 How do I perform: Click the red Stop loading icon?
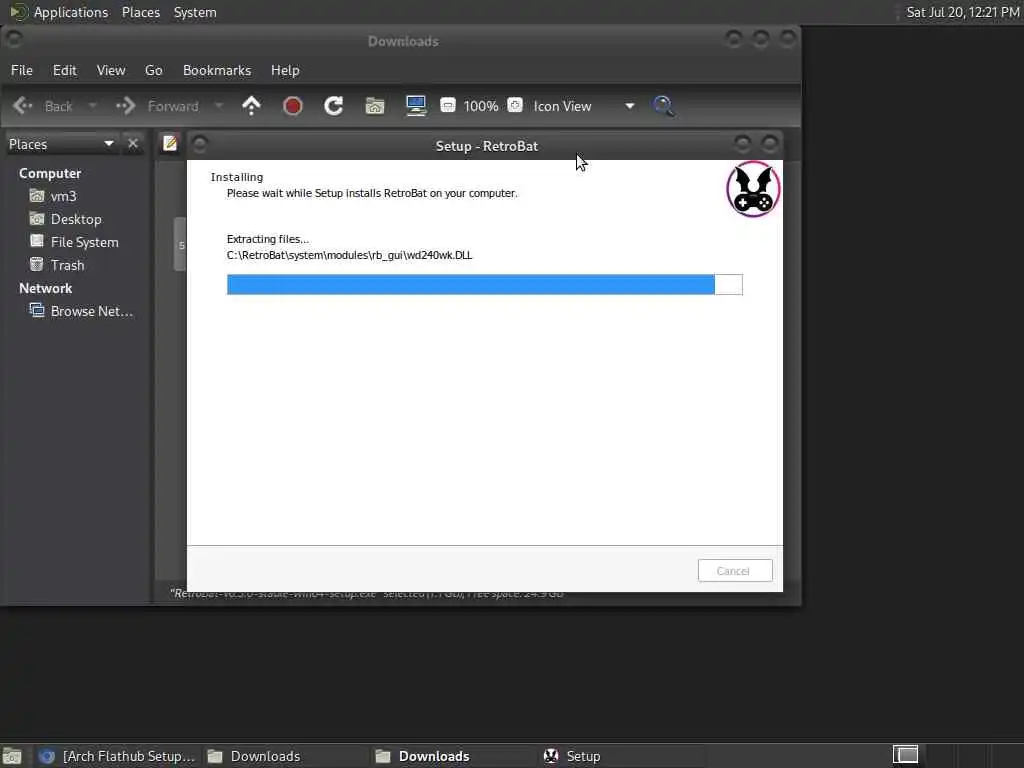tap(293, 106)
